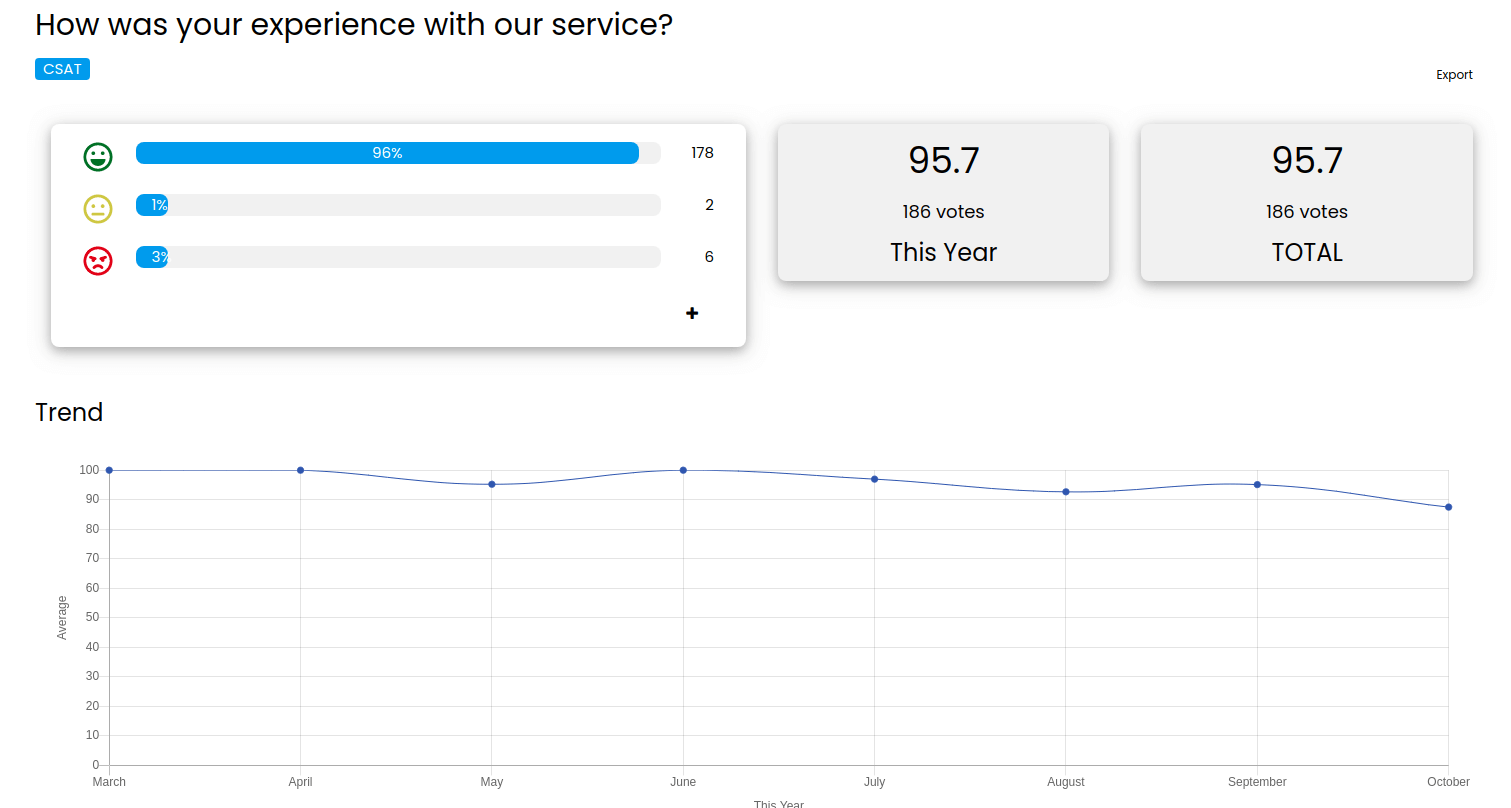Click the yellow neutral face icon
The height and width of the screenshot is (808, 1511).
[x=97, y=209]
